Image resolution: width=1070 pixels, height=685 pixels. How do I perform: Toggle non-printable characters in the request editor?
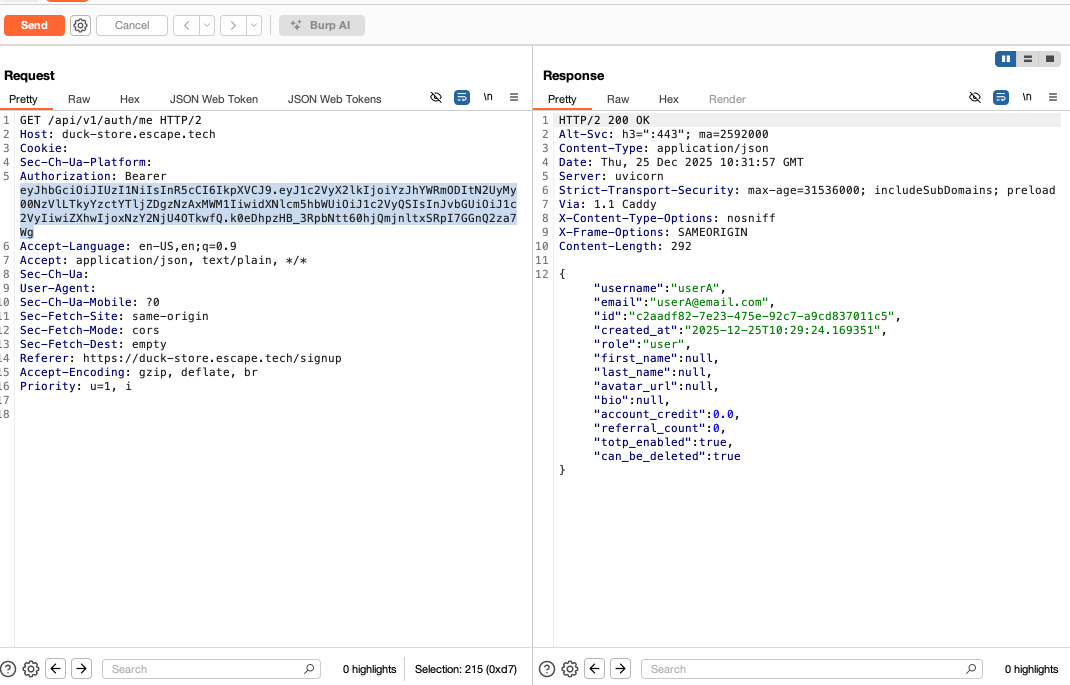pos(436,97)
